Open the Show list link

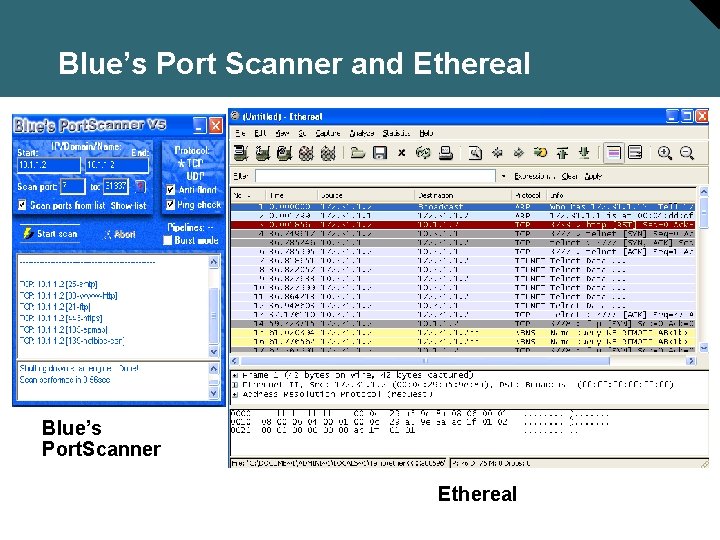coord(129,205)
